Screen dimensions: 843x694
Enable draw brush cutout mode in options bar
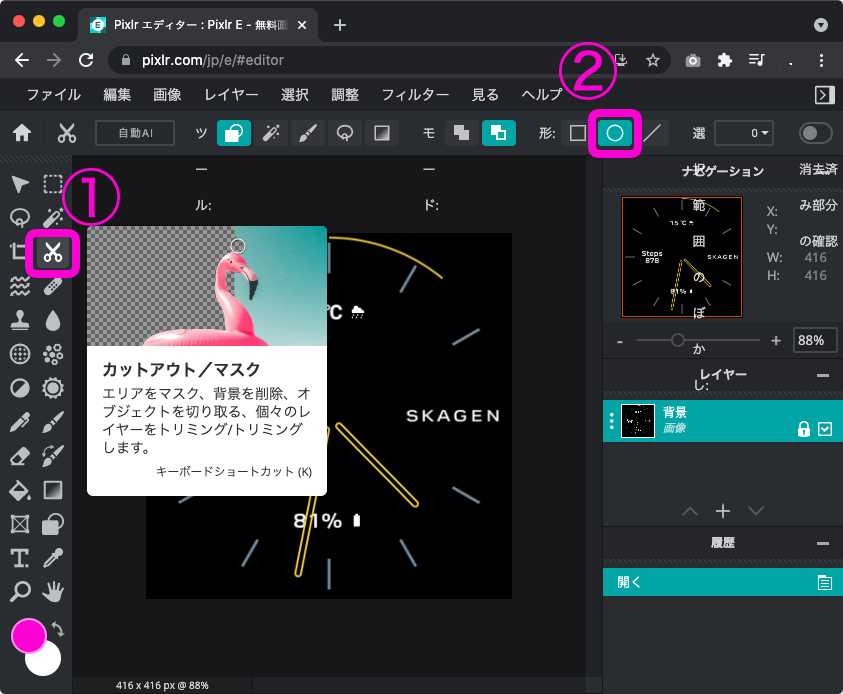click(x=308, y=133)
